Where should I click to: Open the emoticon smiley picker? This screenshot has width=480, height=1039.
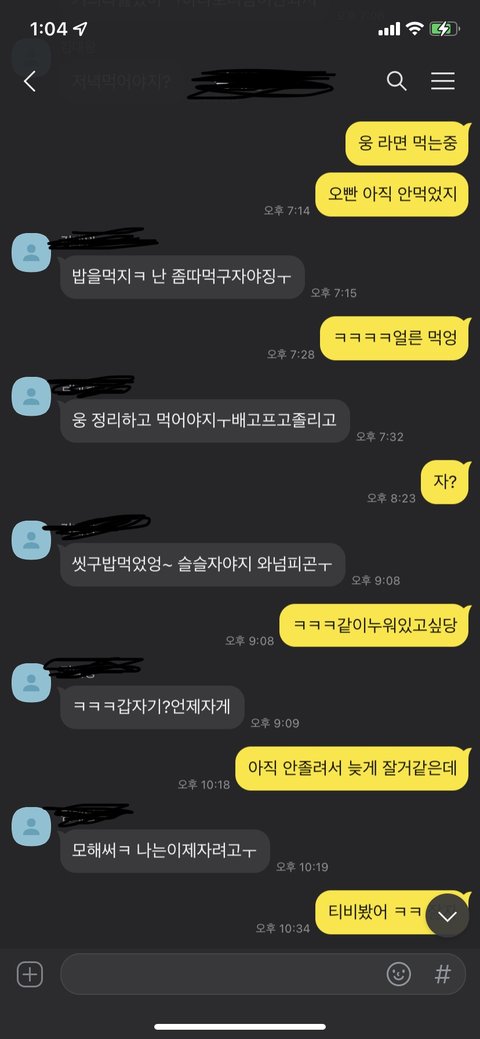[398, 974]
